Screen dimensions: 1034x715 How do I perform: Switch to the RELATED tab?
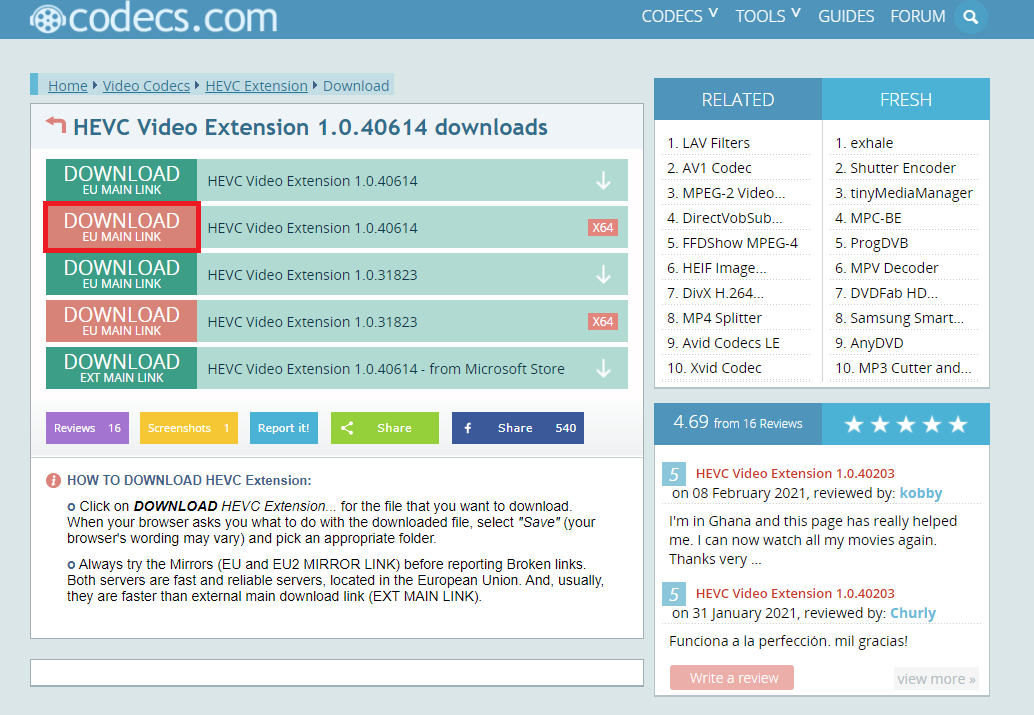pos(738,100)
